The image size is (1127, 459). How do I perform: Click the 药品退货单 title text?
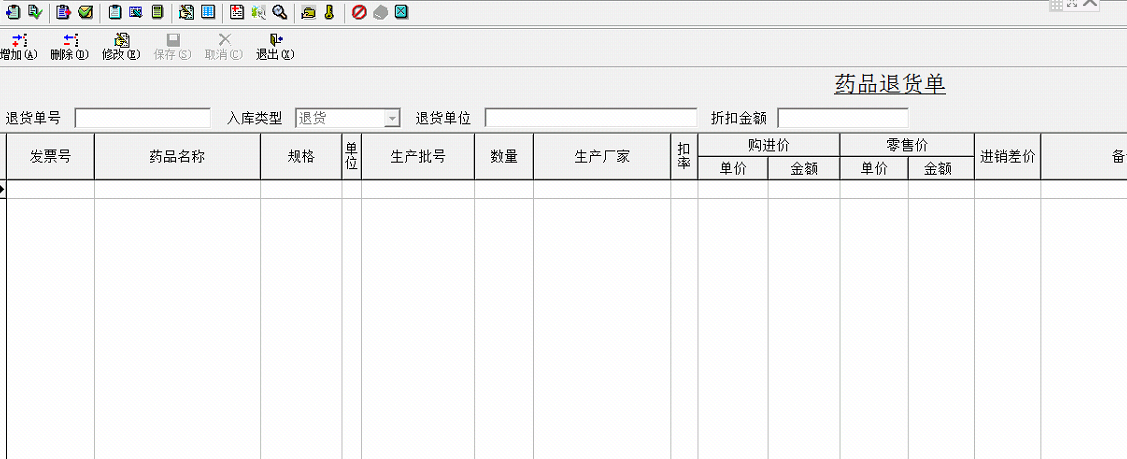890,85
